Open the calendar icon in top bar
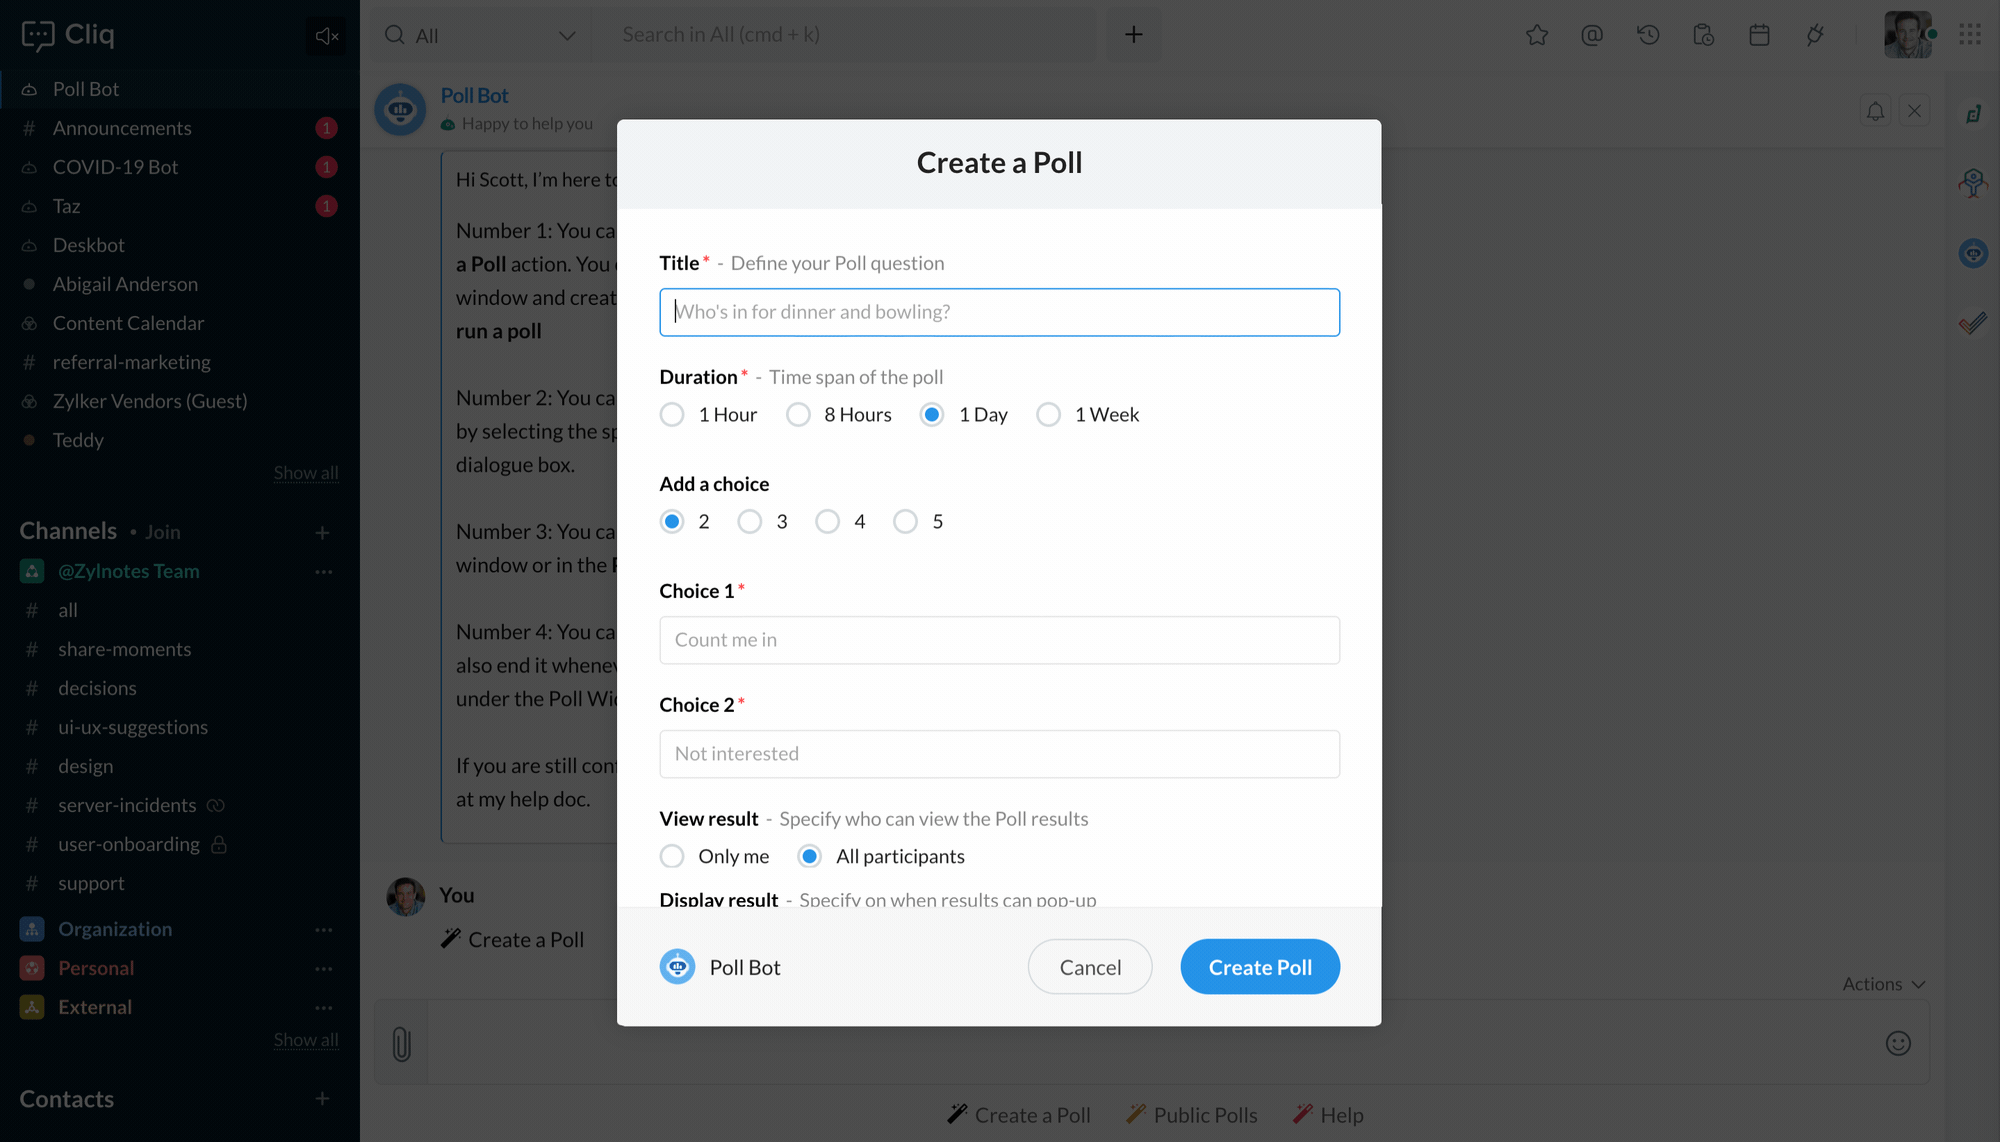 pyautogui.click(x=1759, y=36)
